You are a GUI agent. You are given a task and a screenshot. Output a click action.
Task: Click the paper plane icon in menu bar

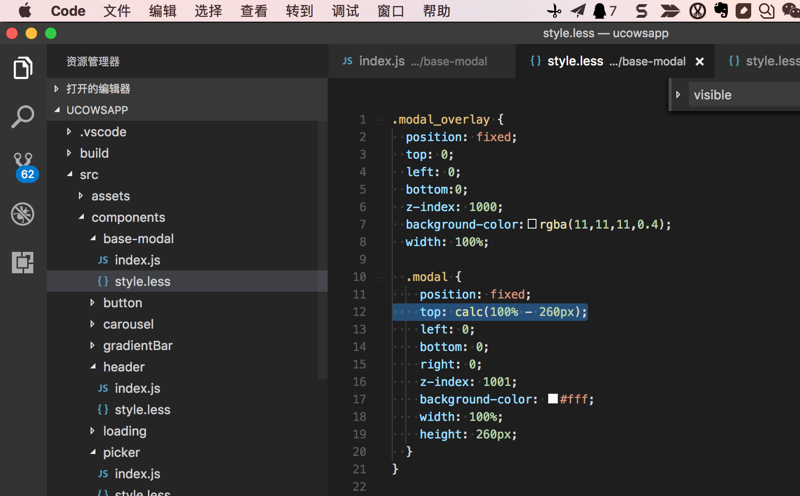coord(578,11)
